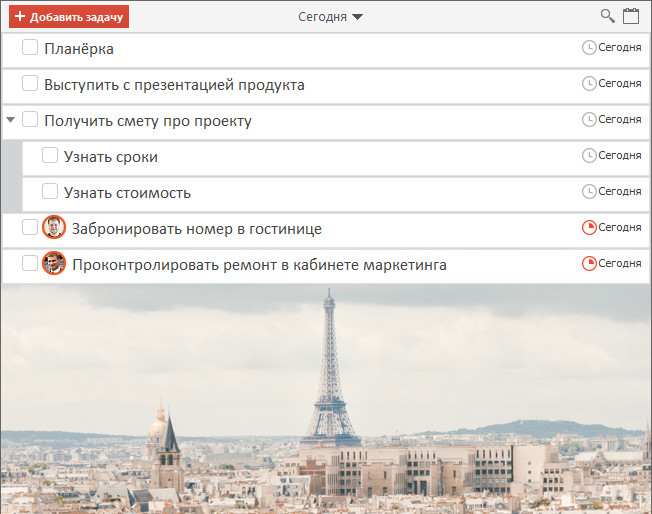Select the Узнать сроки subtask title
This screenshot has height=514, width=652.
coord(111,157)
